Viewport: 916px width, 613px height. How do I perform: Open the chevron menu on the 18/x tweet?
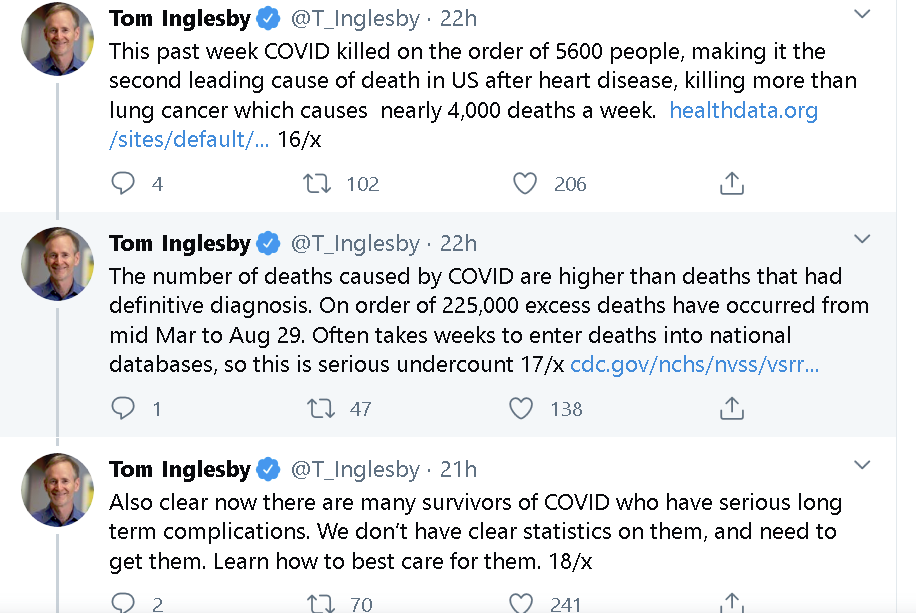tap(862, 465)
